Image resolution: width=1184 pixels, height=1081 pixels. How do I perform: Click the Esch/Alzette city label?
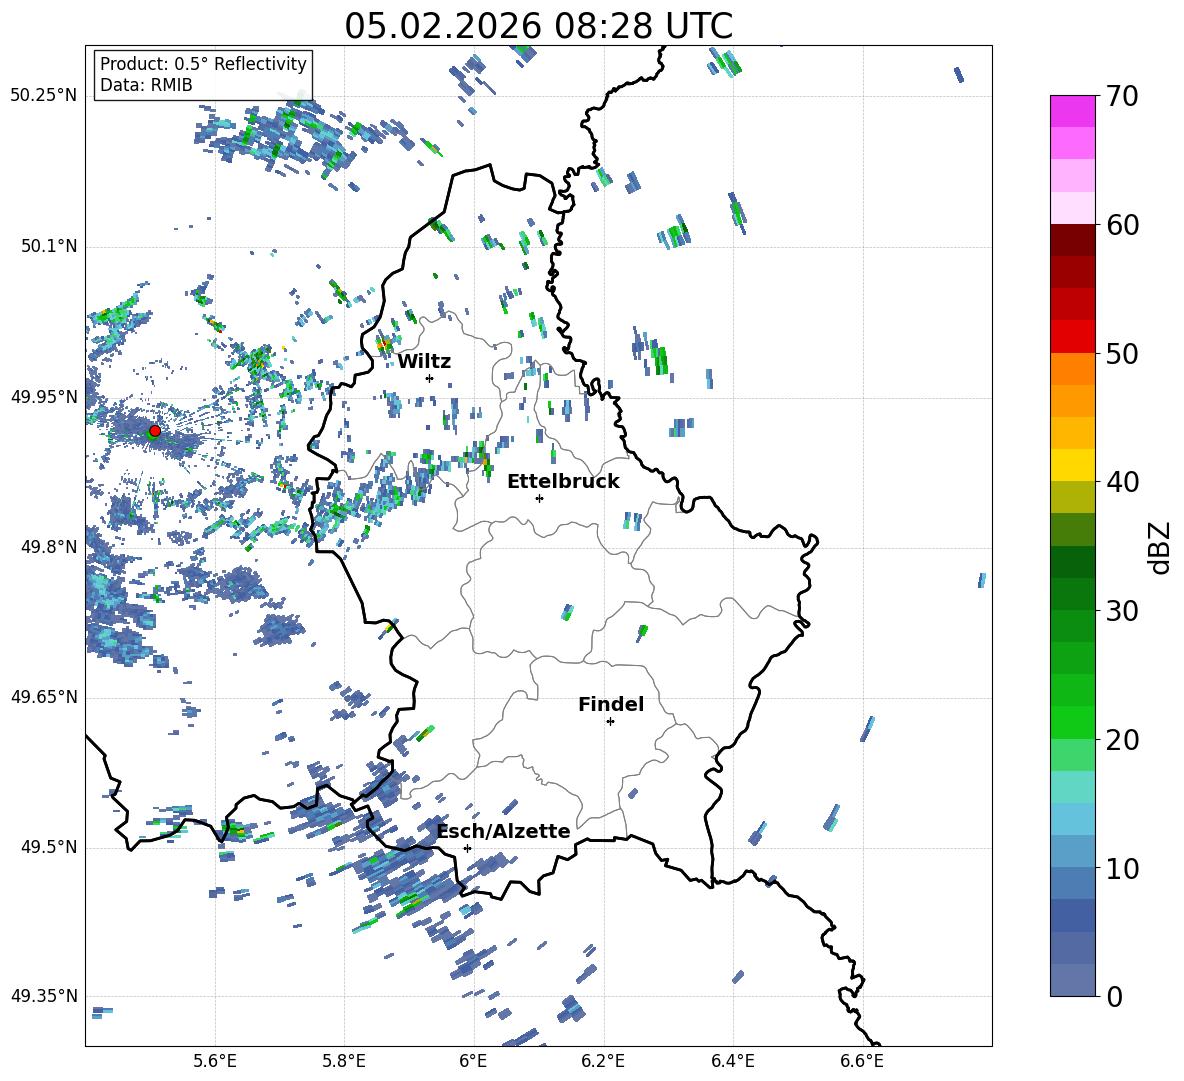click(x=503, y=831)
